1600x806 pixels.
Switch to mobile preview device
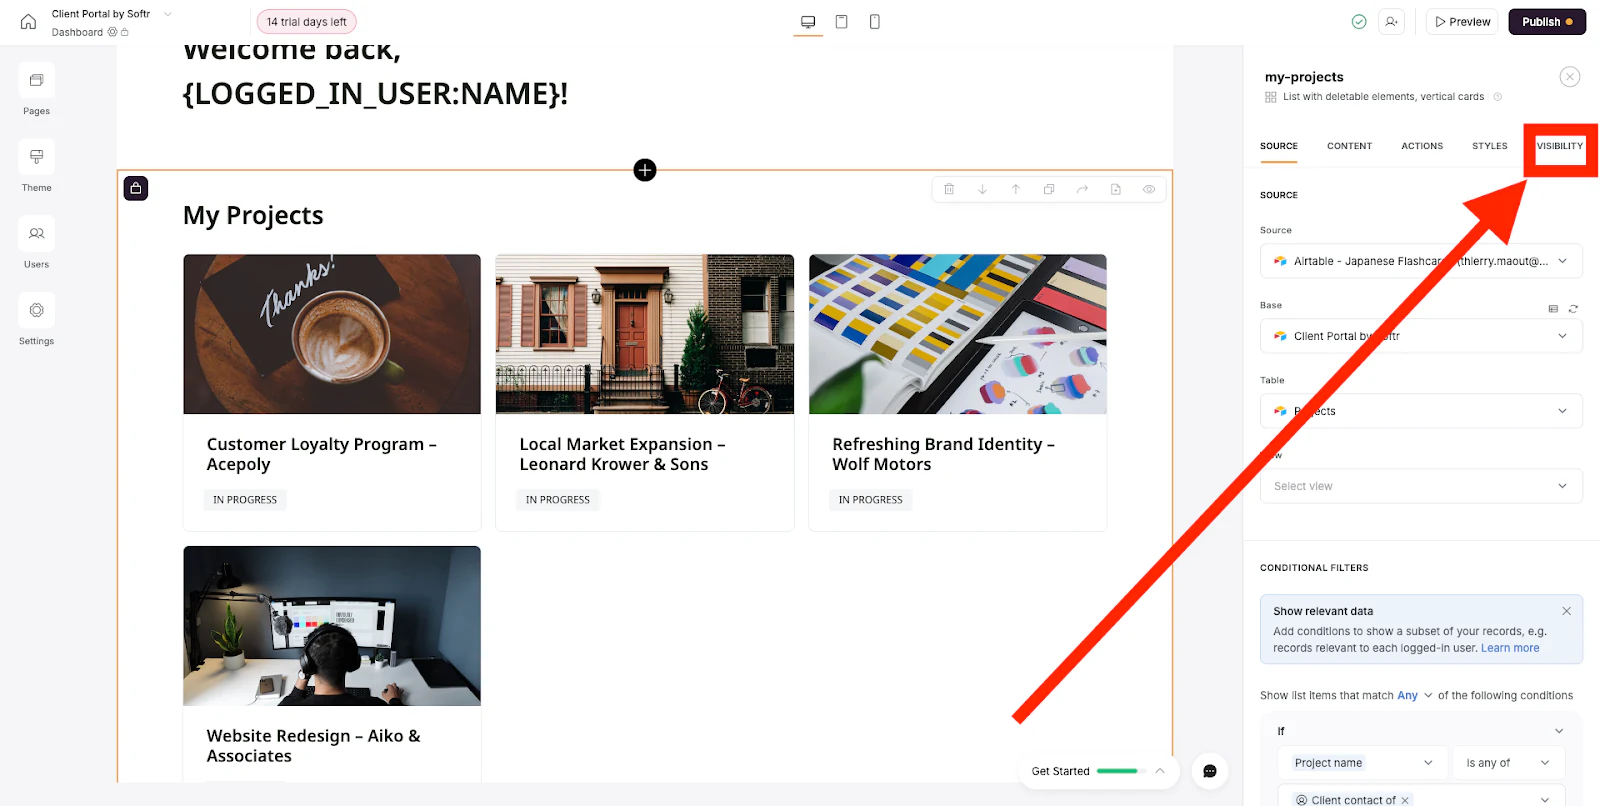[875, 22]
